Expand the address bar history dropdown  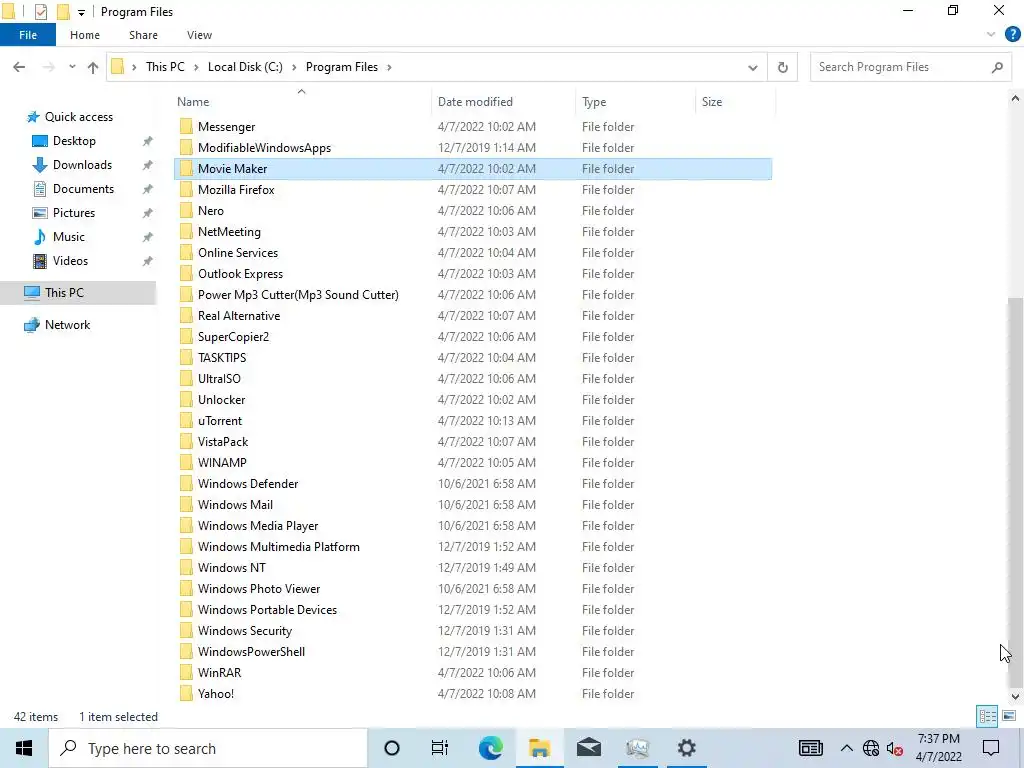pos(752,67)
